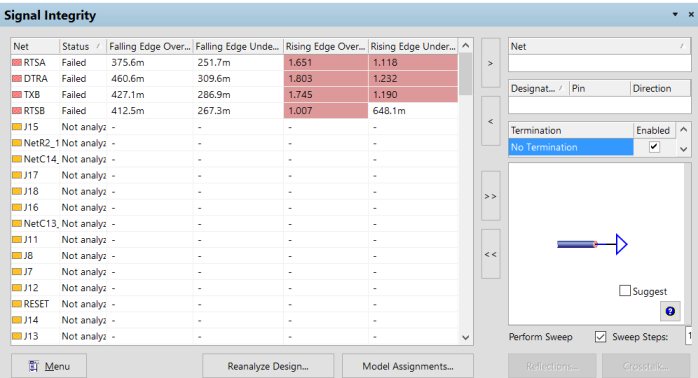Sort by the Designator column header

pyautogui.click(x=539, y=89)
